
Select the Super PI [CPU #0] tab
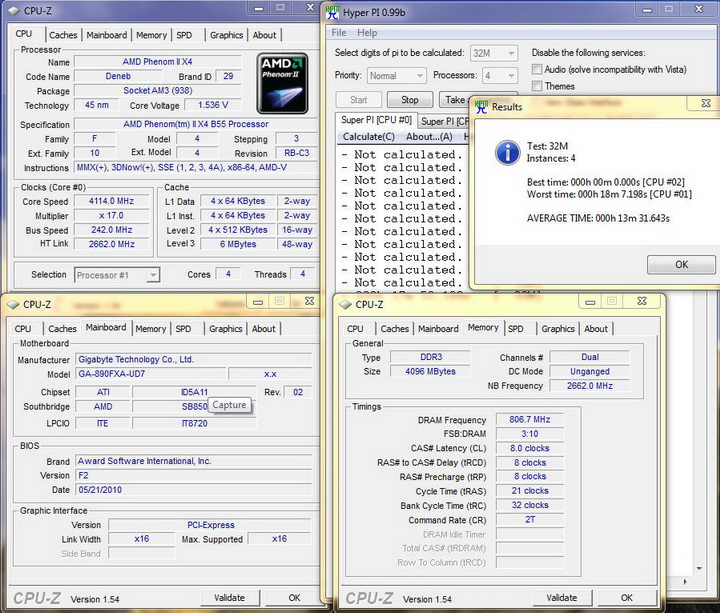click(x=376, y=120)
